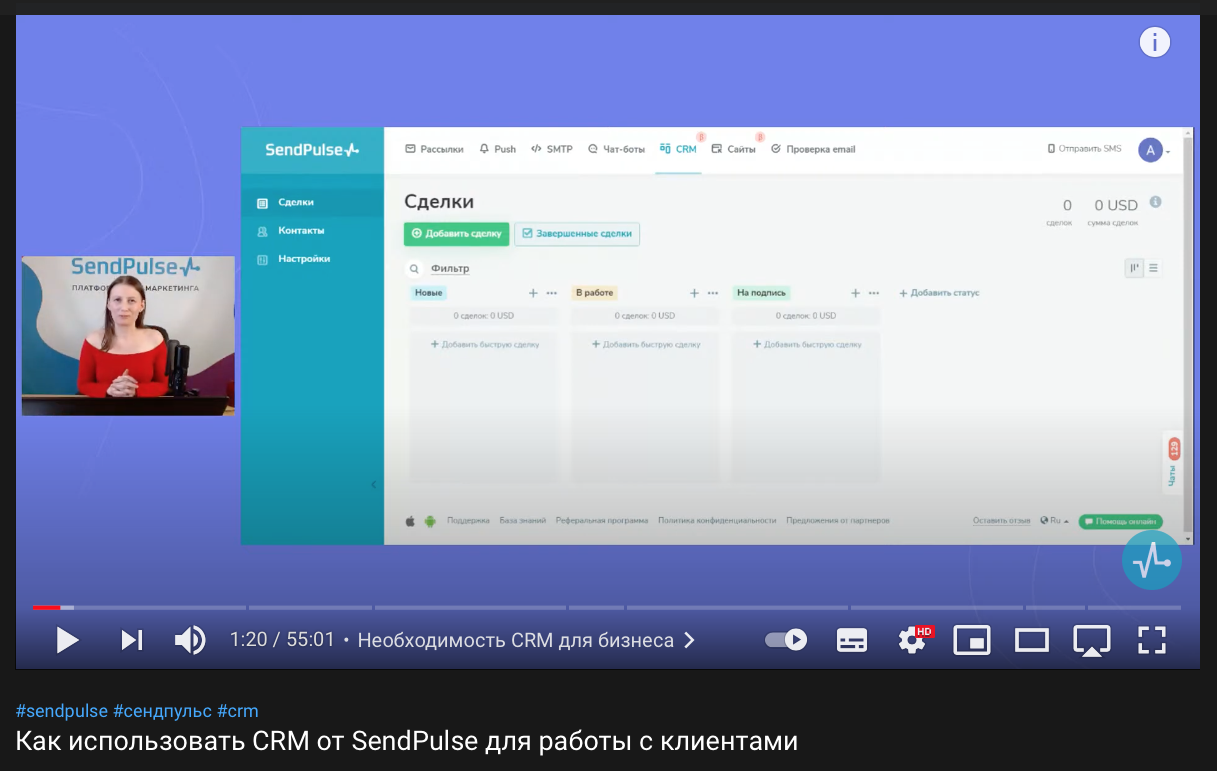Select the CRM tab
1217x771 pixels.
678,149
